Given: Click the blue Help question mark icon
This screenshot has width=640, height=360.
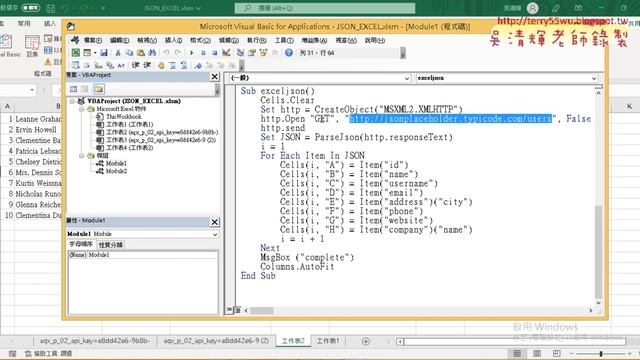Looking at the screenshot, I should [x=289, y=53].
